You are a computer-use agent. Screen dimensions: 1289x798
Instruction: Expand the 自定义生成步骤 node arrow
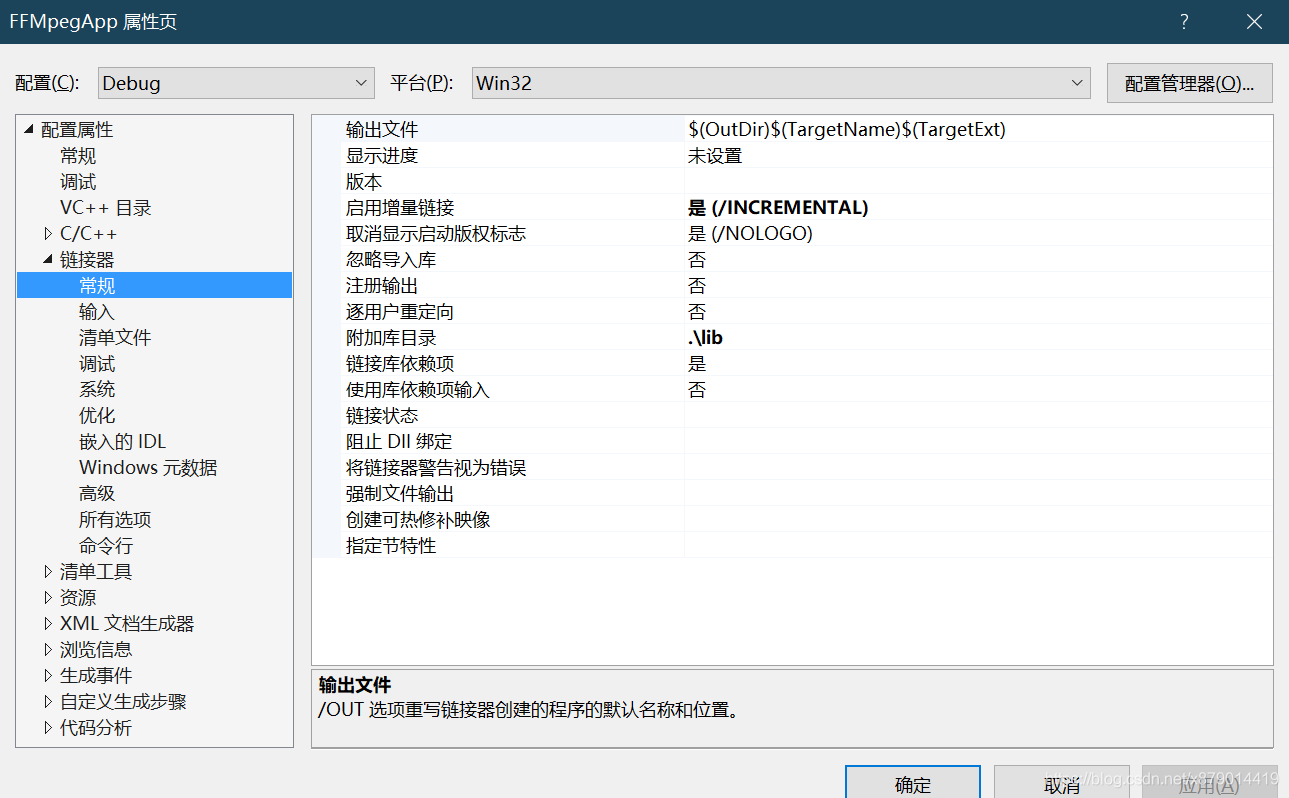47,701
